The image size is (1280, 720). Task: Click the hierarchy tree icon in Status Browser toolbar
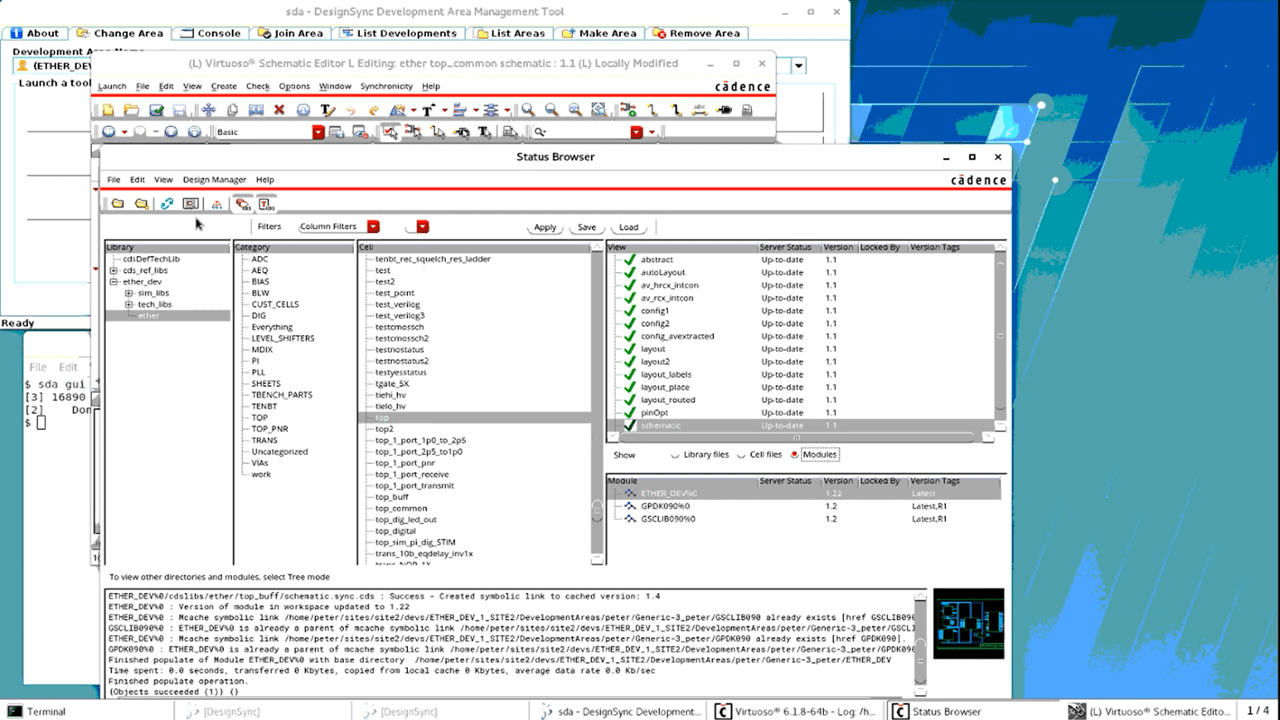[217, 204]
